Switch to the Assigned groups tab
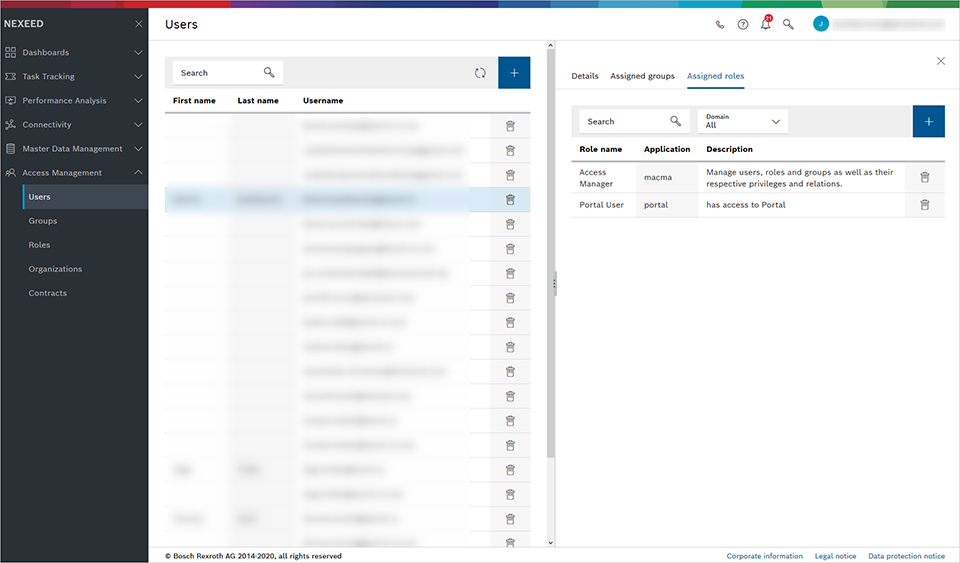This screenshot has height=563, width=960. tap(642, 76)
